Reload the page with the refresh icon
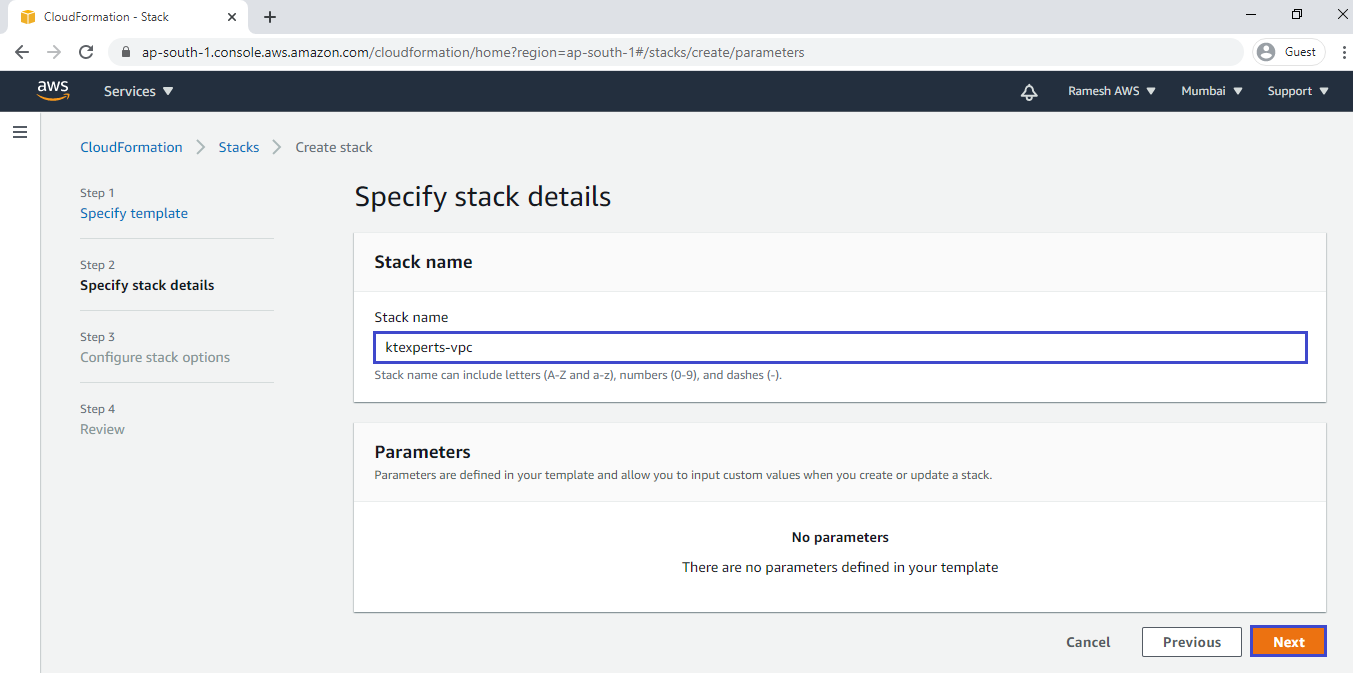 [x=86, y=52]
